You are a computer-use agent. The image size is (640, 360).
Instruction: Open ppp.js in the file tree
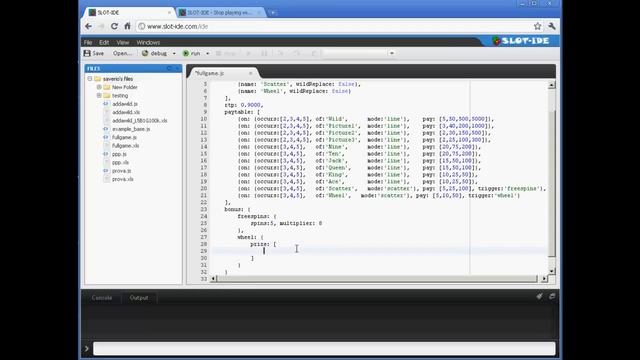click(119, 154)
